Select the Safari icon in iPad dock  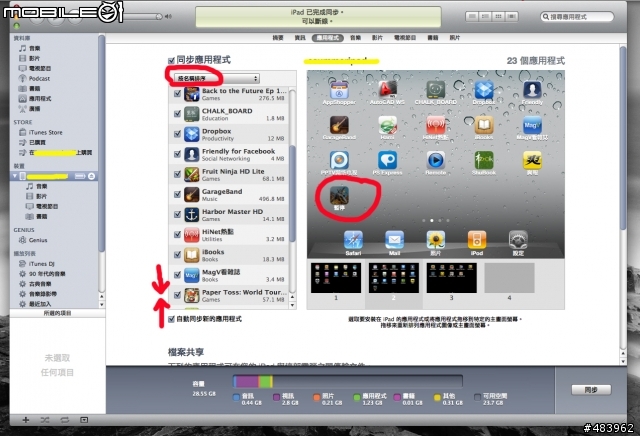click(x=353, y=240)
